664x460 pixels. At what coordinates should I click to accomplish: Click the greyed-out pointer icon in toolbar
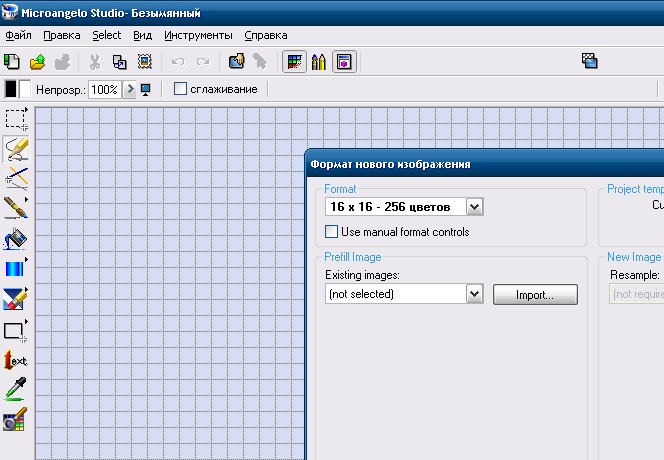click(x=260, y=62)
